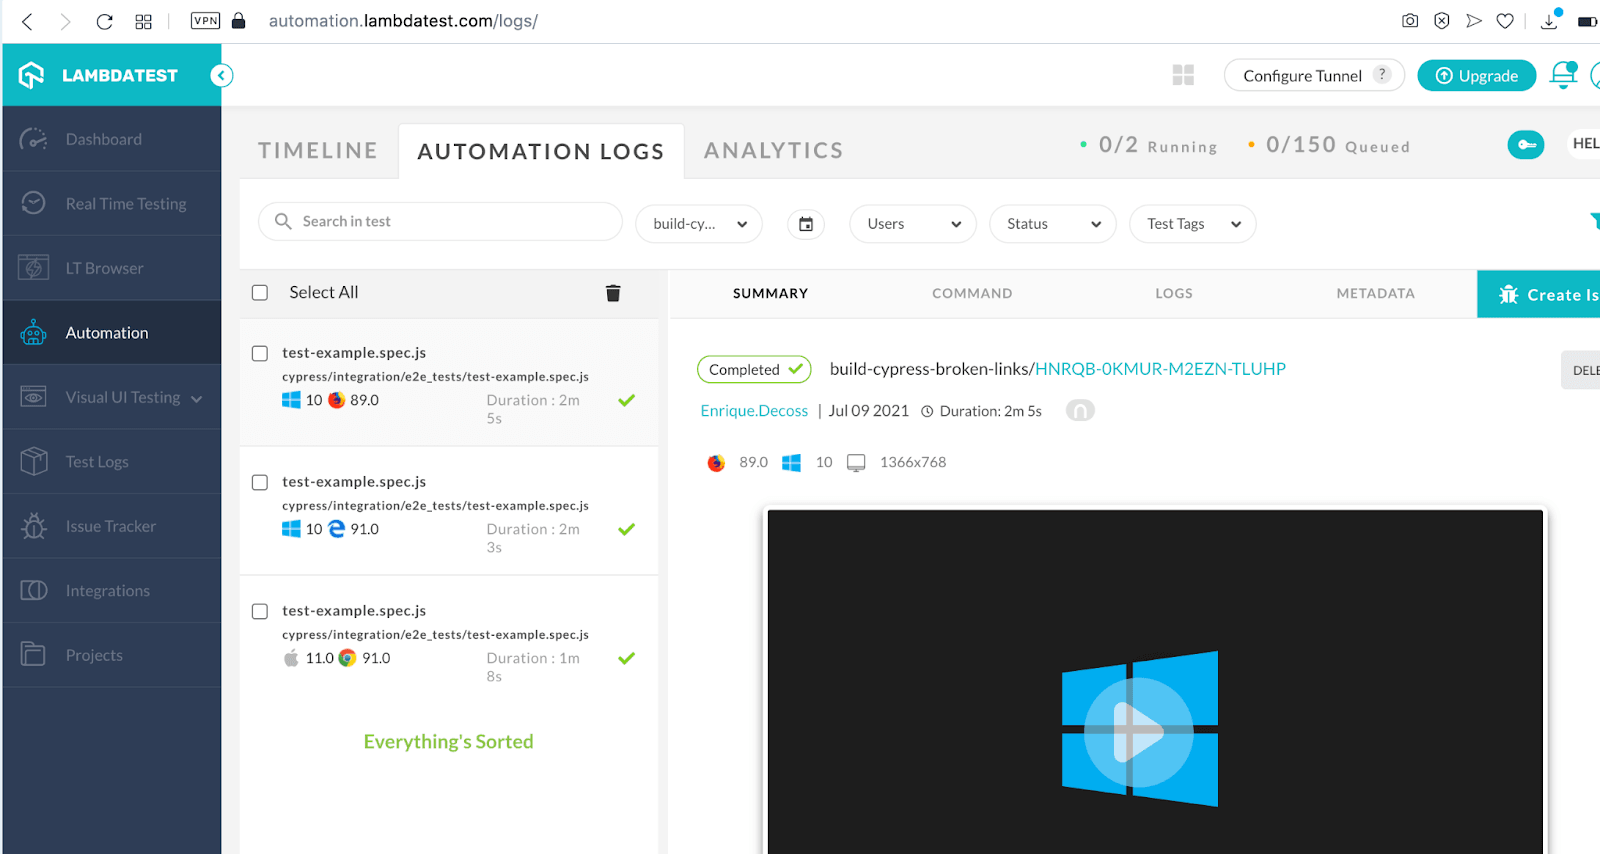This screenshot has height=854, width=1600.
Task: Click the Windows icon in summary details
Action: [791, 463]
